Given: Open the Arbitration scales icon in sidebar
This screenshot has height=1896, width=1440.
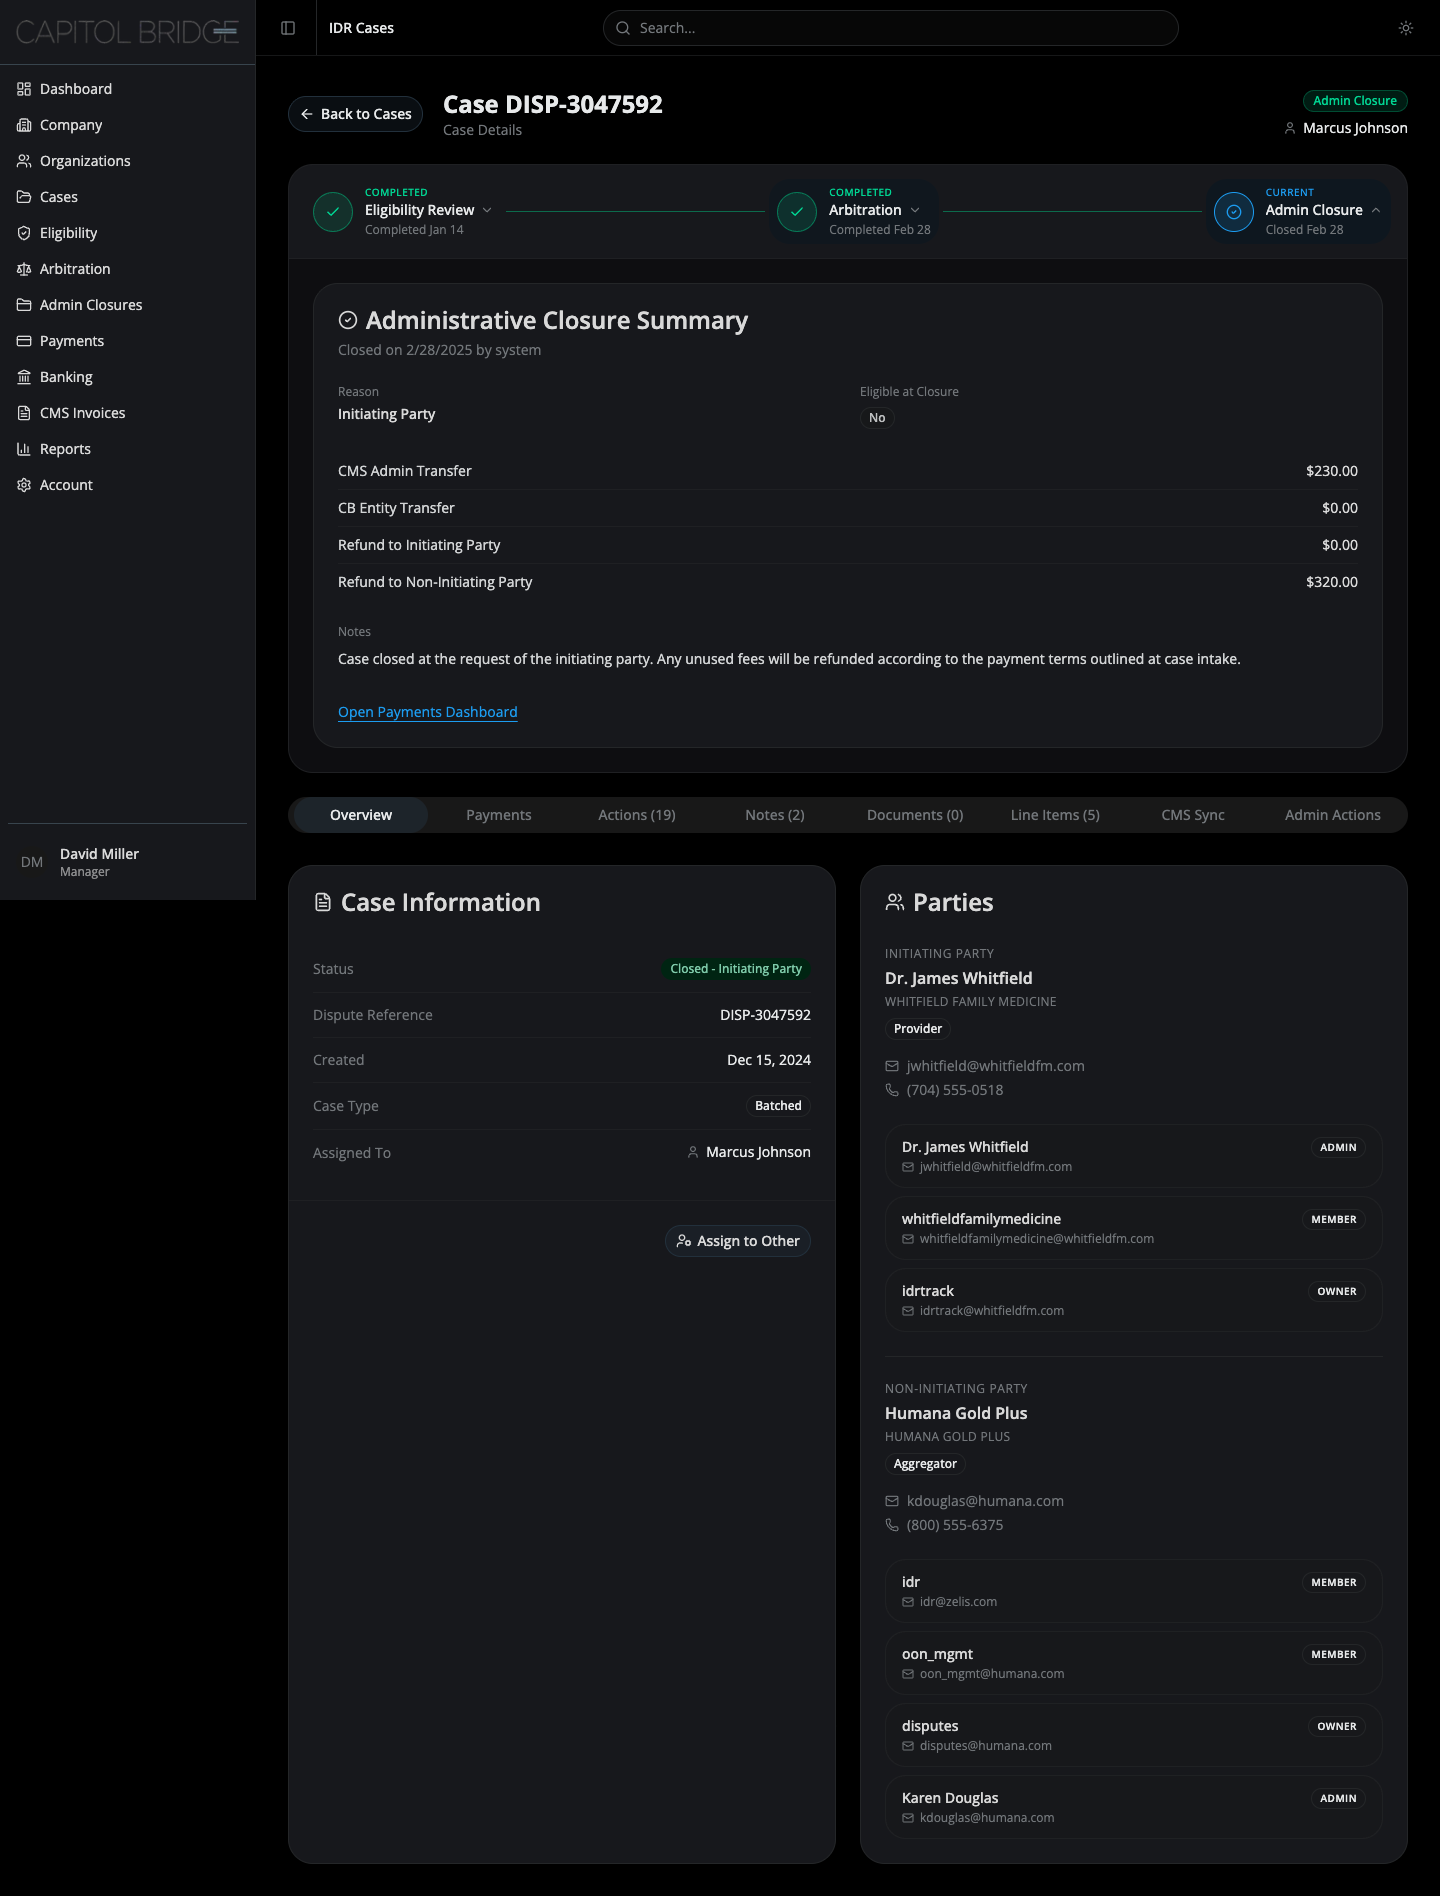Looking at the screenshot, I should (x=24, y=269).
